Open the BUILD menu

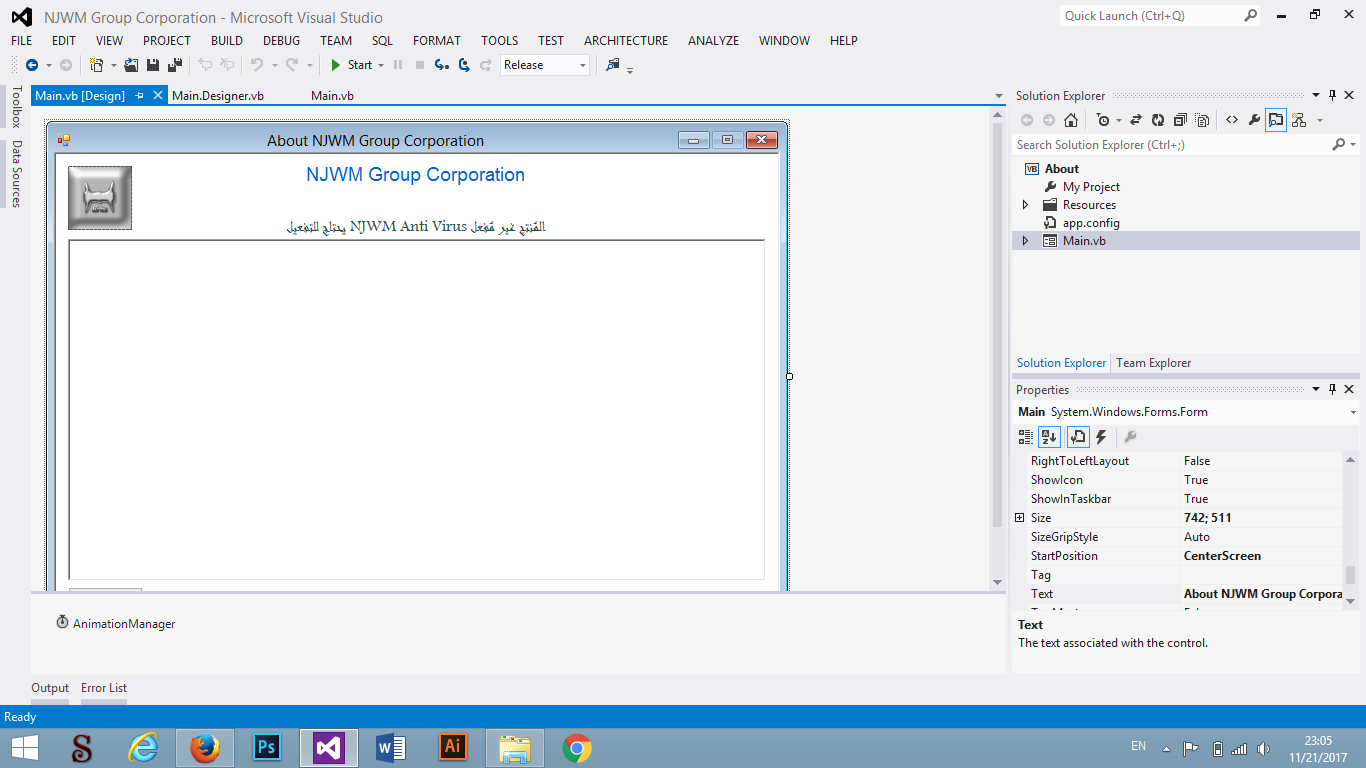coord(227,41)
